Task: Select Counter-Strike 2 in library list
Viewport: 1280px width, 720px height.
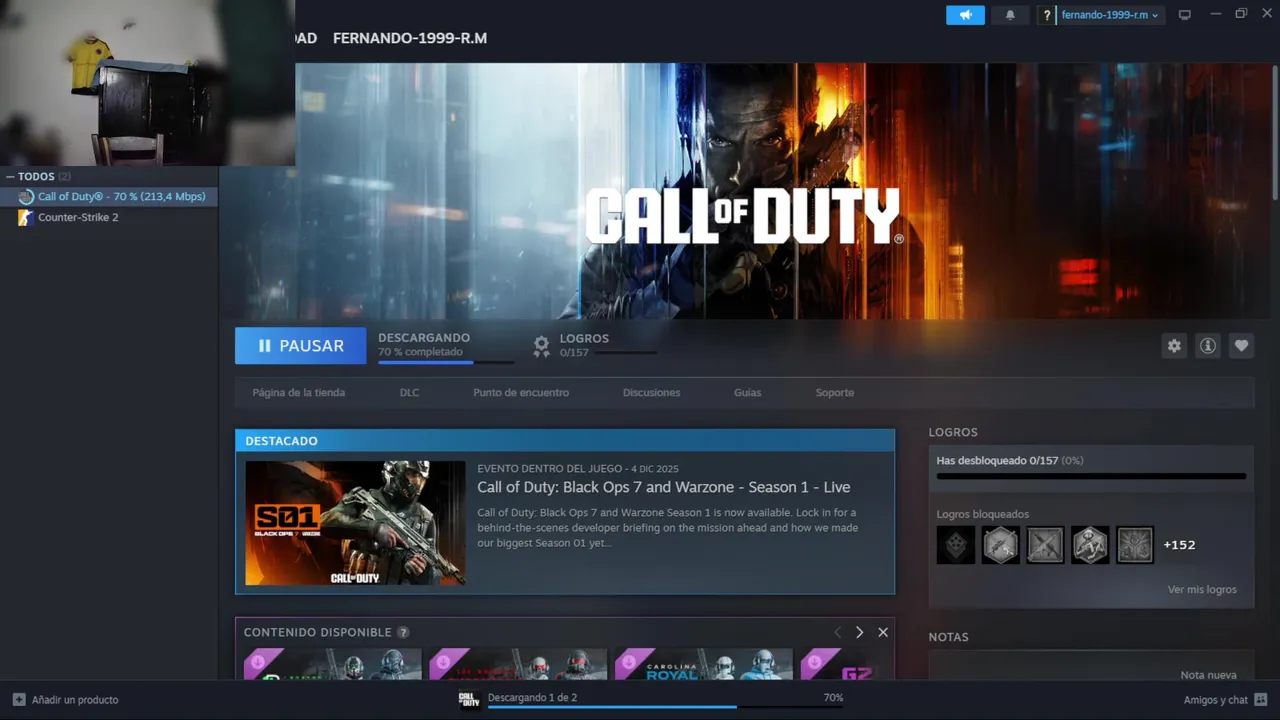Action: (109, 217)
